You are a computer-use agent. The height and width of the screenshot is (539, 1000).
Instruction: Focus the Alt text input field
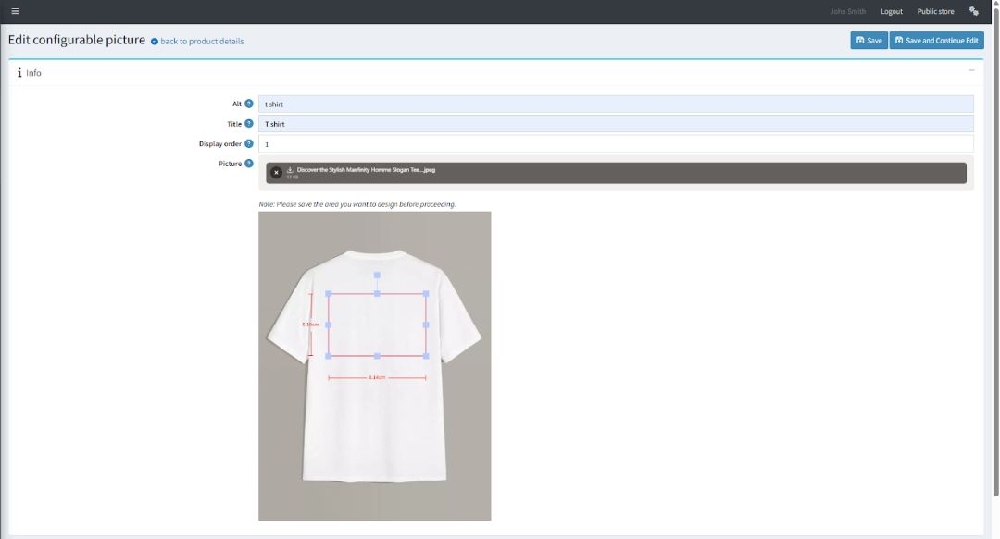coord(615,104)
